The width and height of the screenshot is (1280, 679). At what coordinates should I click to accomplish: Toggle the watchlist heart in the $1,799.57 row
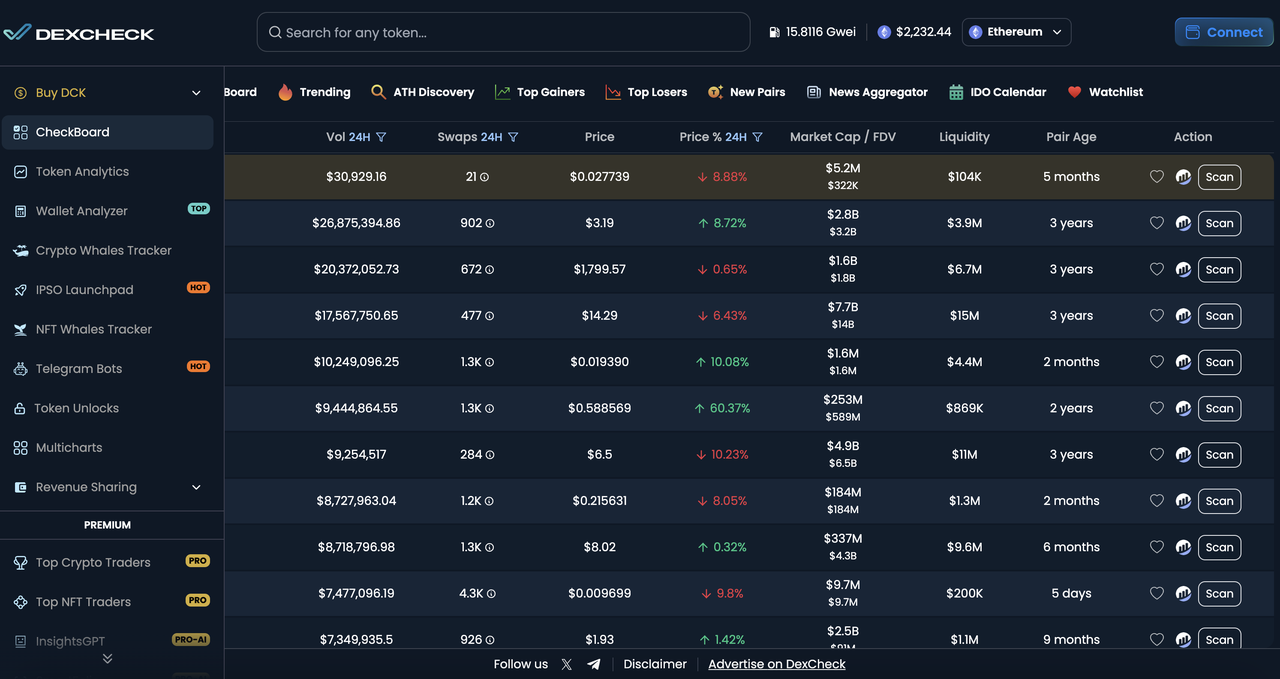pos(1157,269)
